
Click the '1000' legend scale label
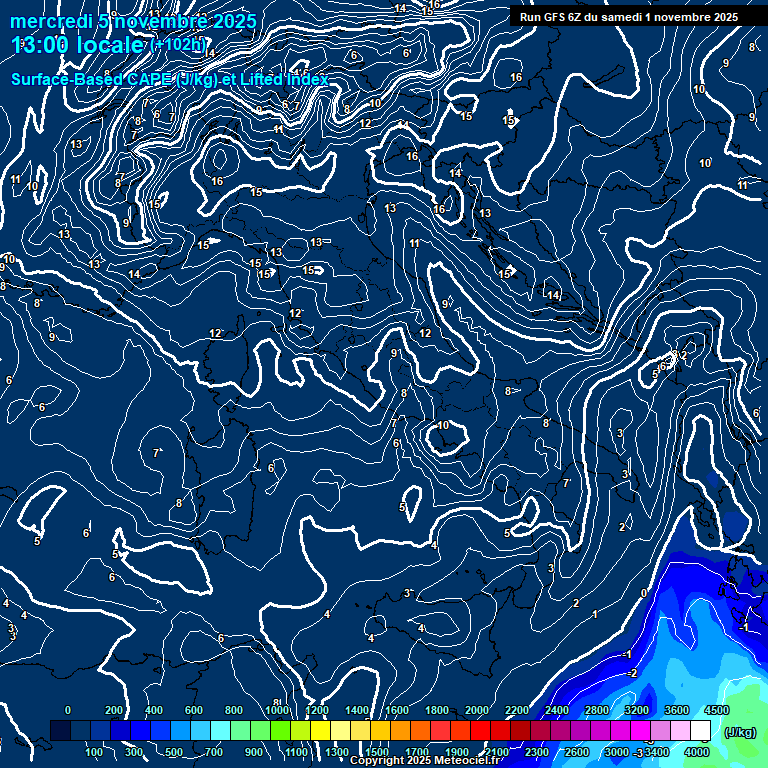(x=277, y=710)
